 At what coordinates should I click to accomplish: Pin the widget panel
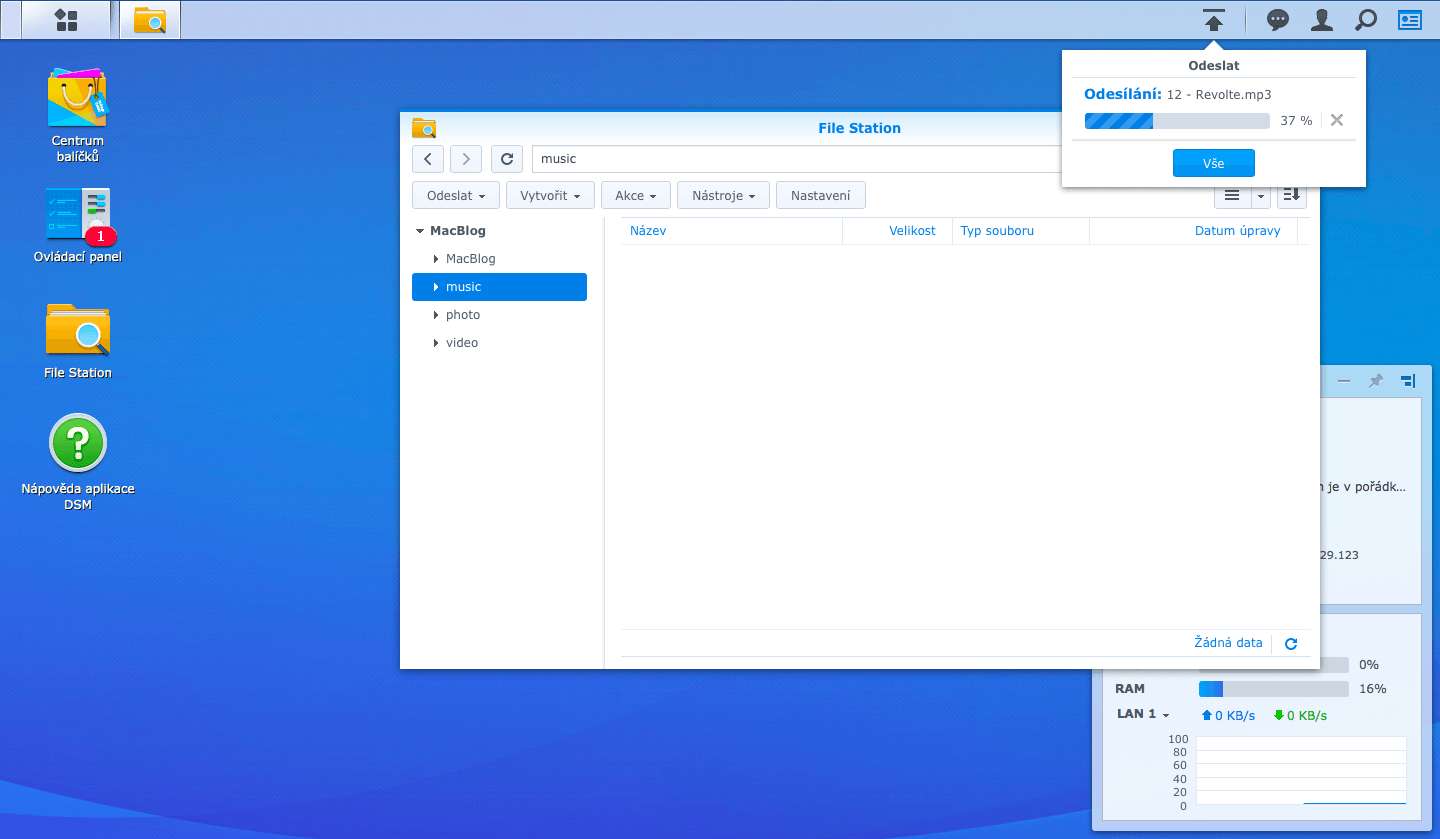1376,381
